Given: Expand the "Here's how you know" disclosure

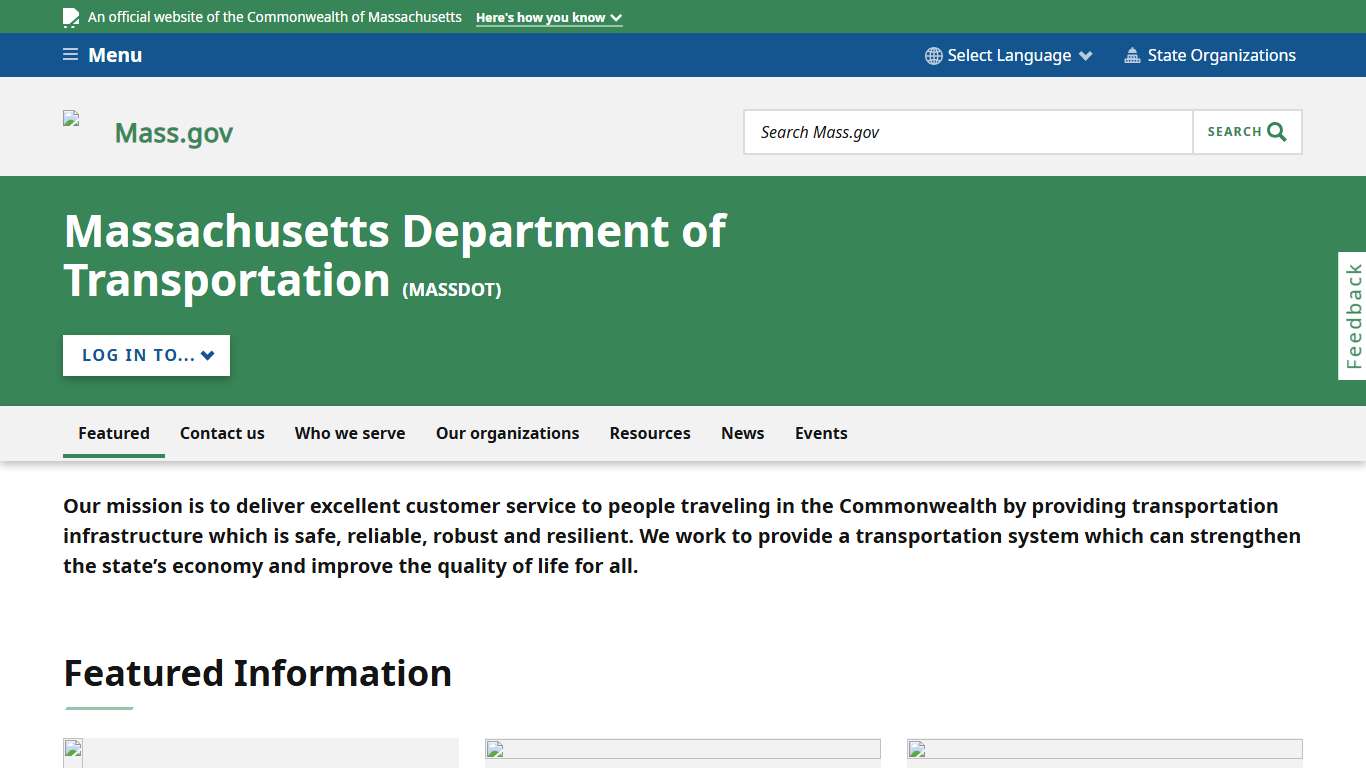Looking at the screenshot, I should tap(548, 17).
